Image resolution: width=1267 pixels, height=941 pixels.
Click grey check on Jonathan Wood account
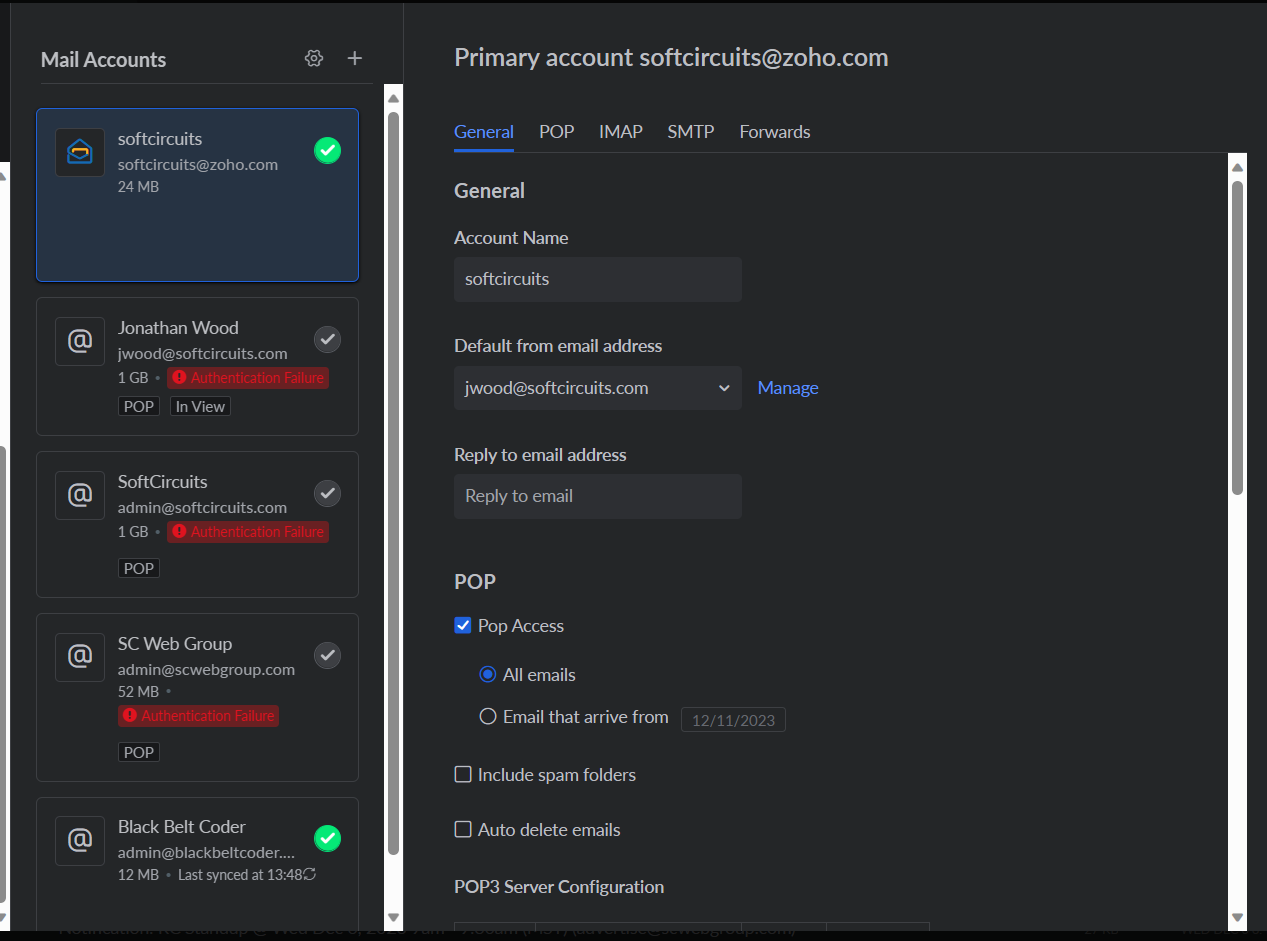click(x=328, y=340)
